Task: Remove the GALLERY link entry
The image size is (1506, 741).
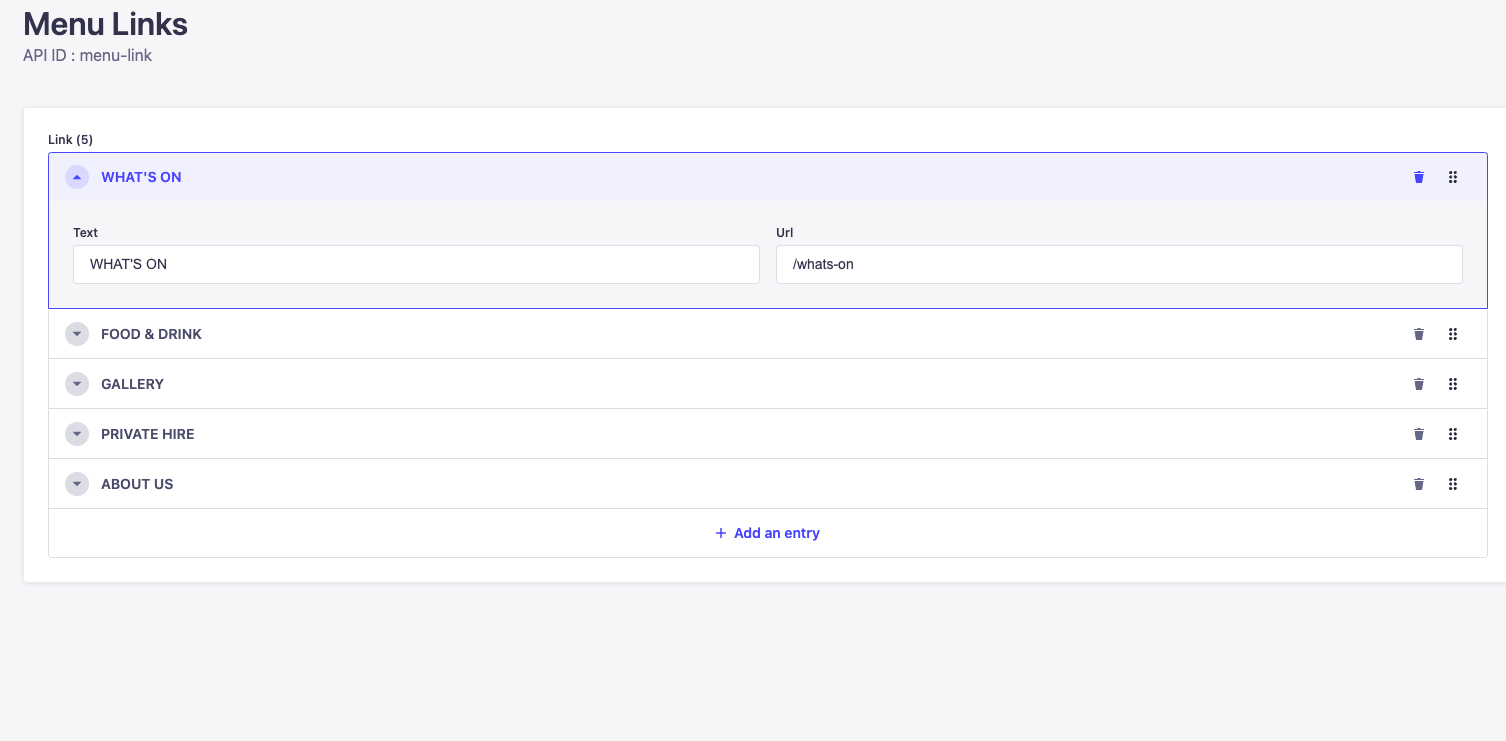Action: tap(1418, 384)
